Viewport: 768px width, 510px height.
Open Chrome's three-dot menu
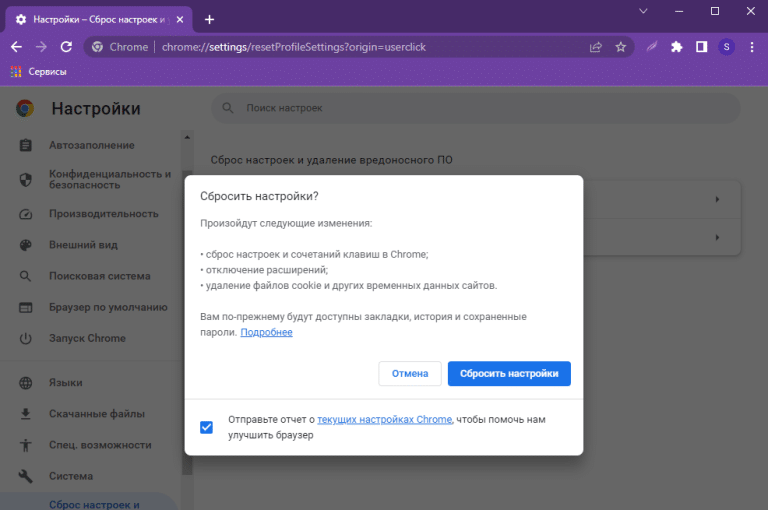click(x=752, y=47)
